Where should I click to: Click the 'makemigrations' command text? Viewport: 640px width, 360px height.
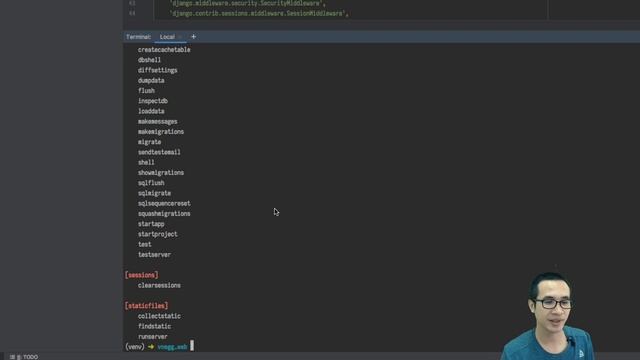click(161, 132)
